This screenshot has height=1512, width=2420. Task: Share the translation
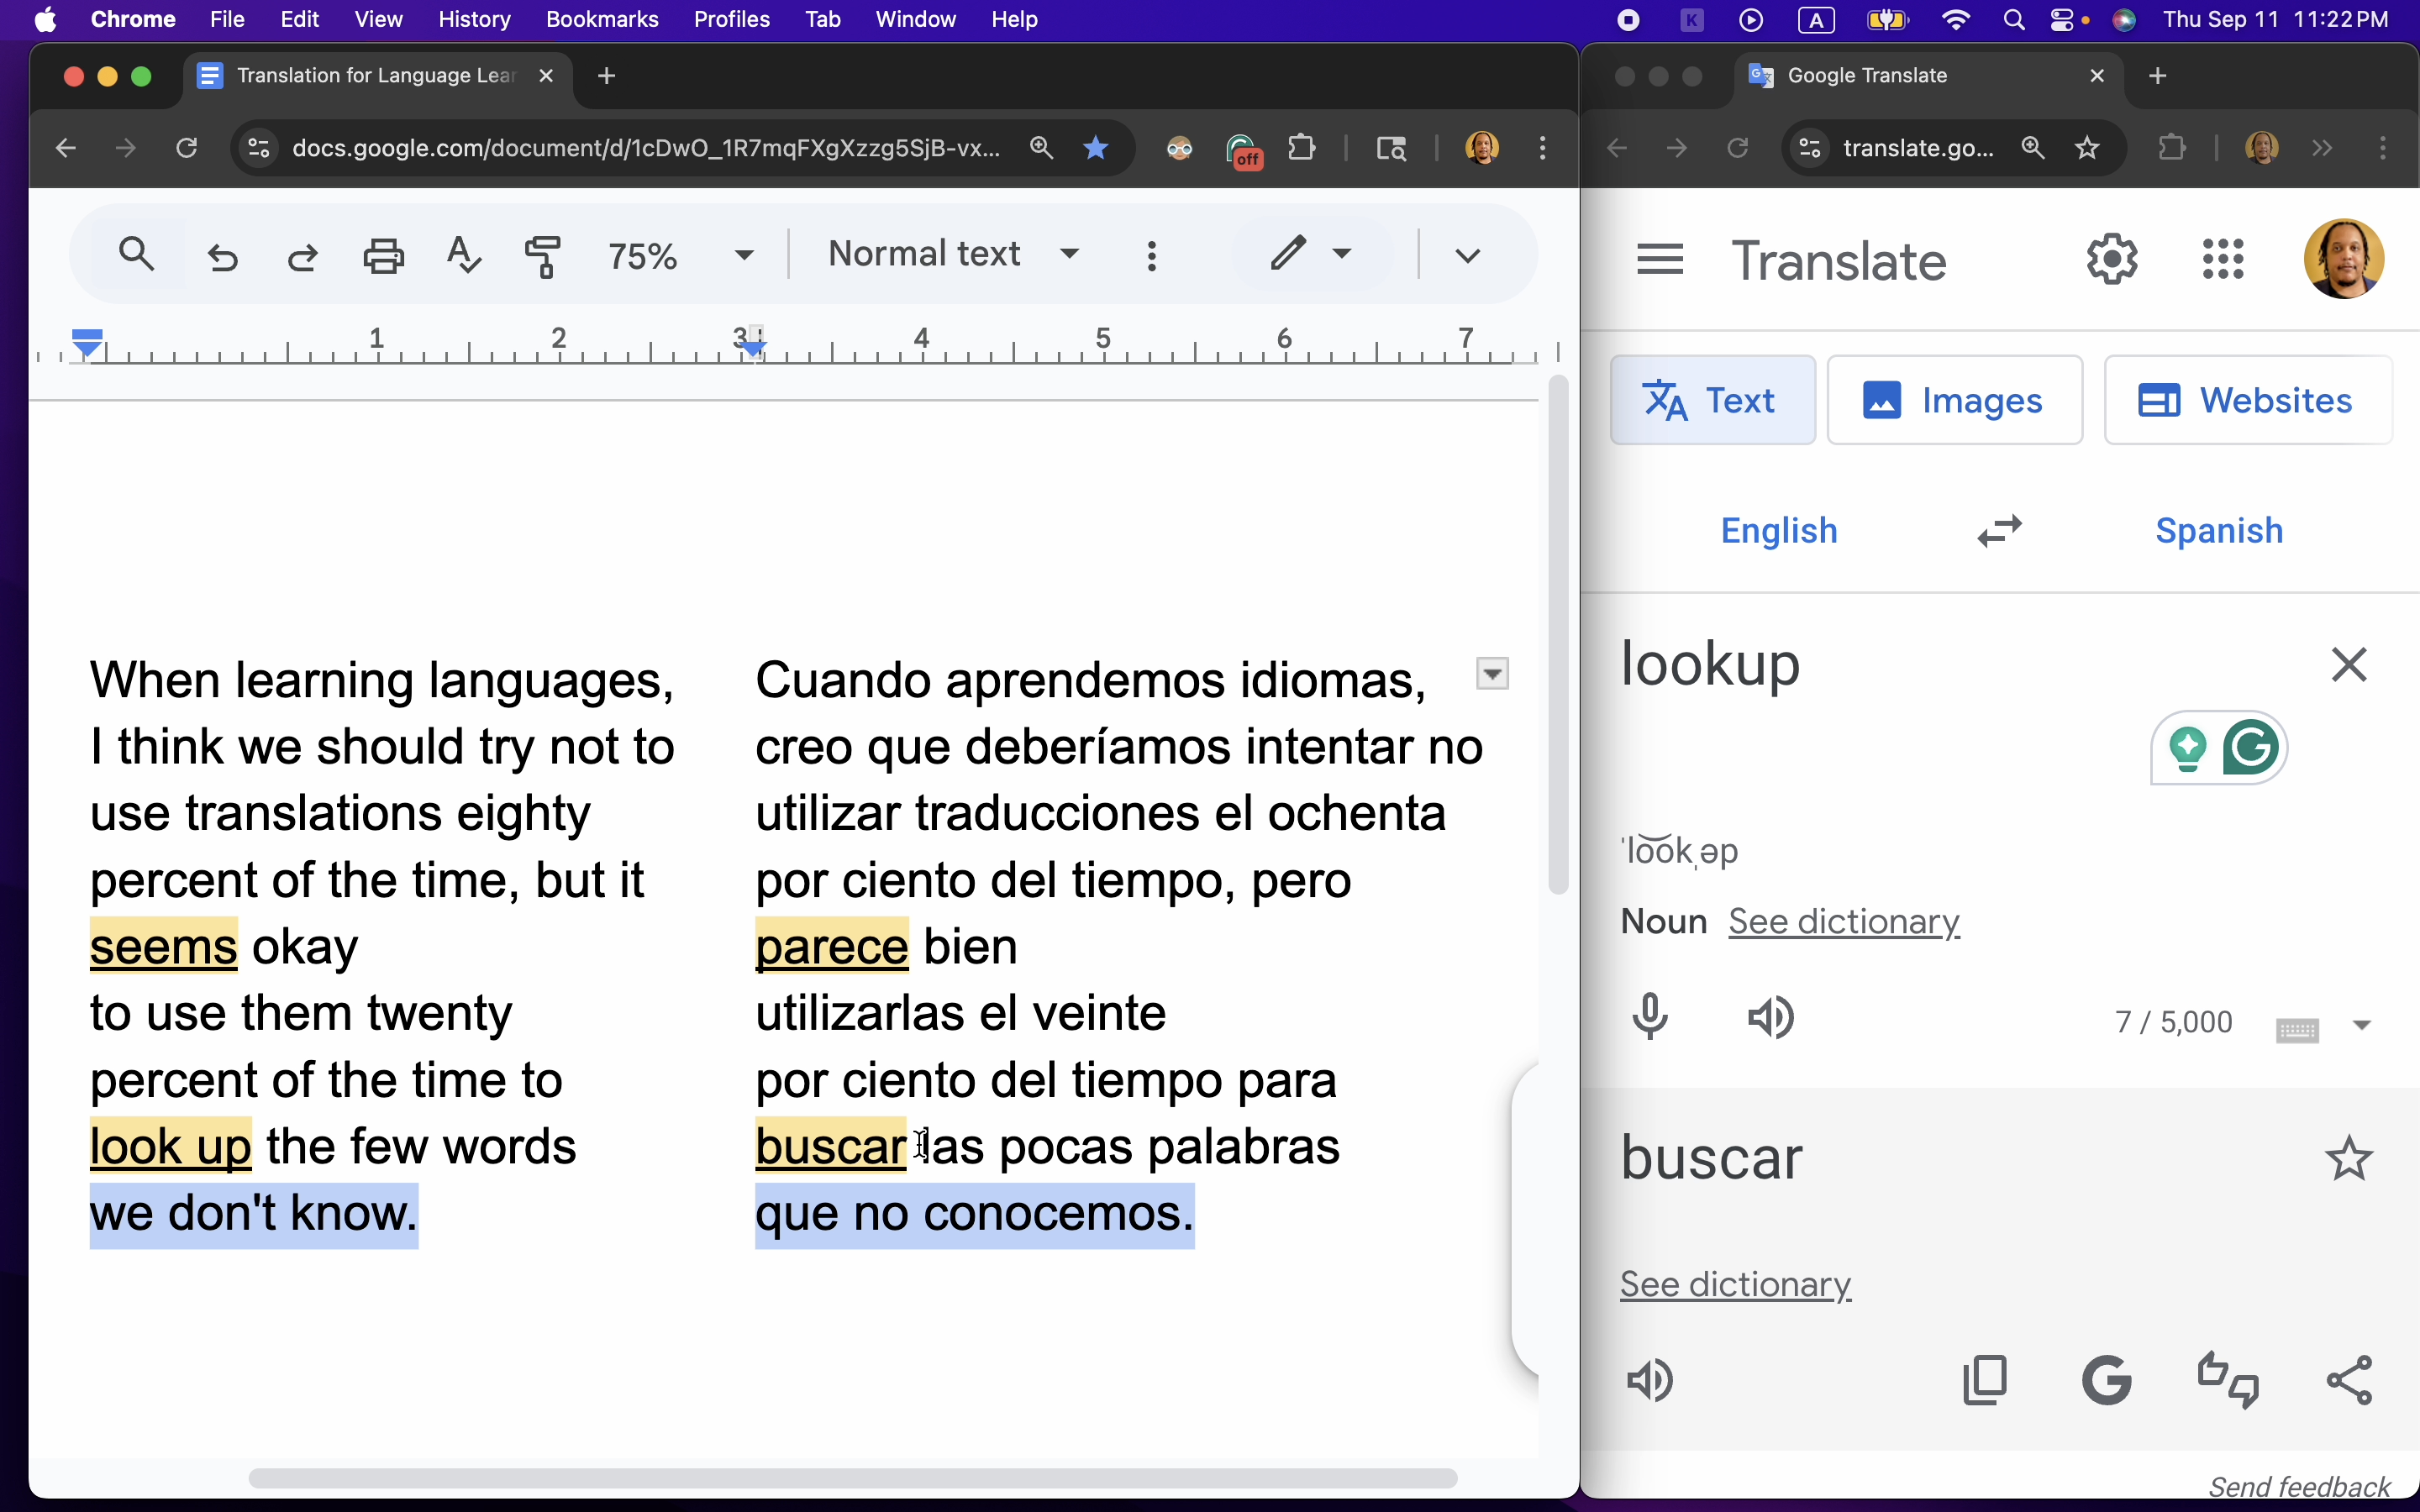point(2349,1381)
